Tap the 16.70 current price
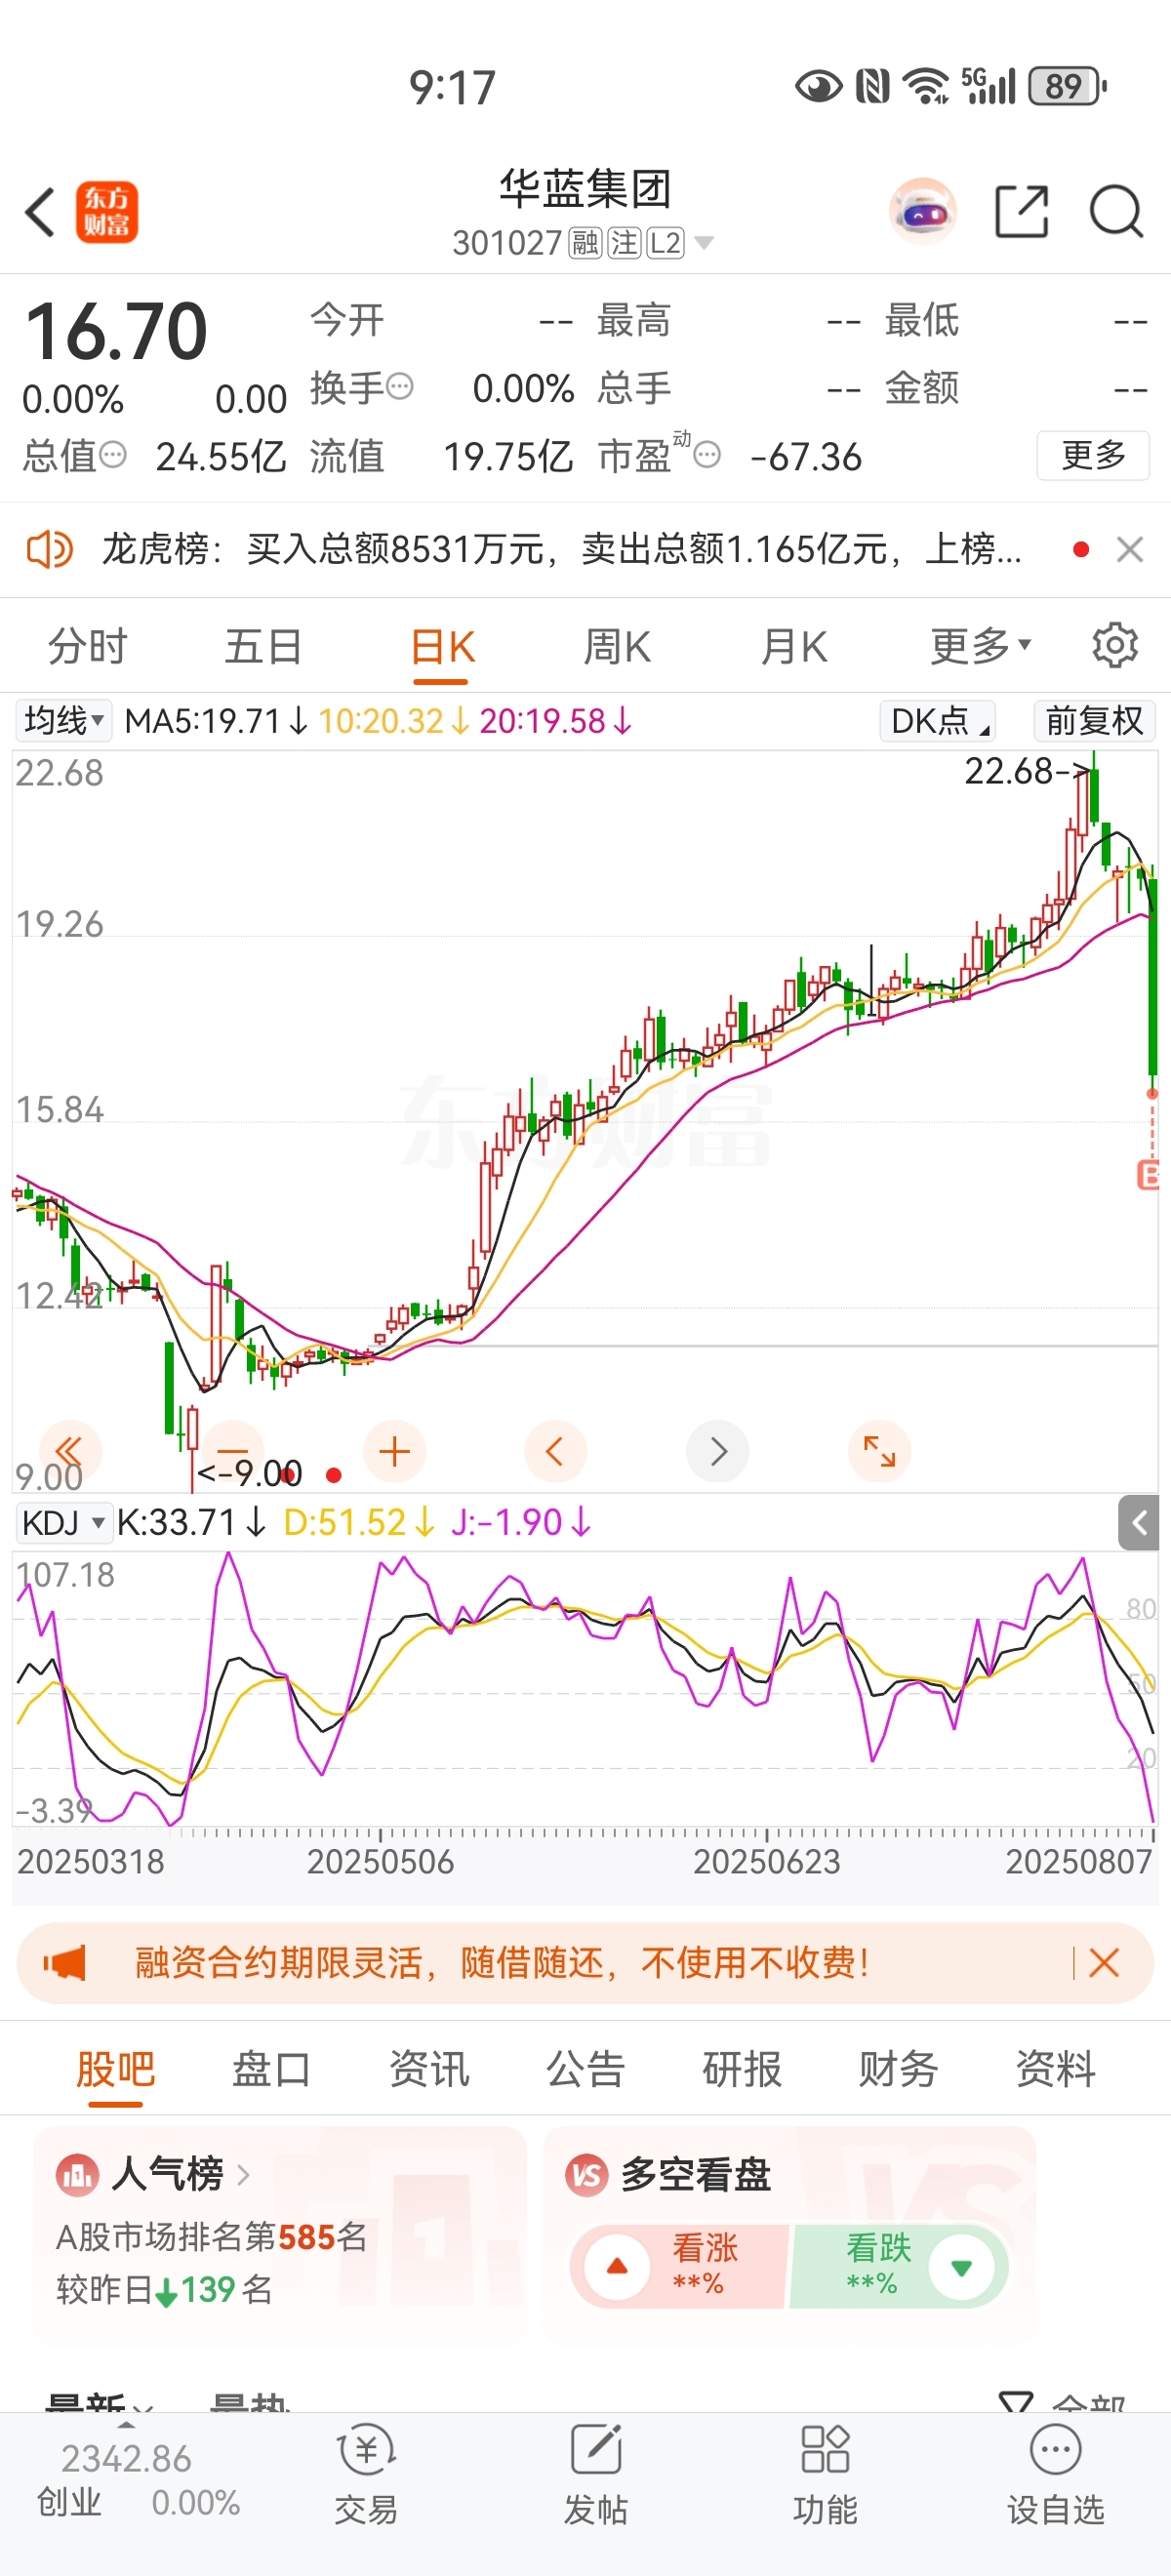 (x=116, y=331)
